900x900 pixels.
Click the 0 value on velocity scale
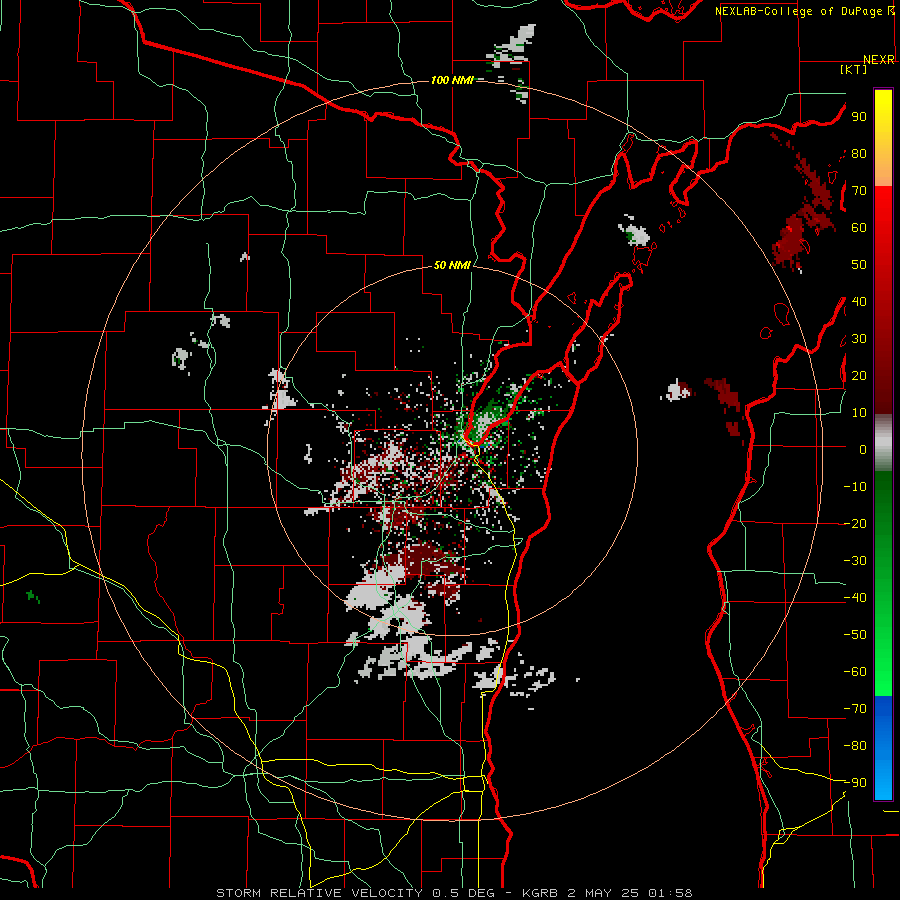tap(863, 450)
